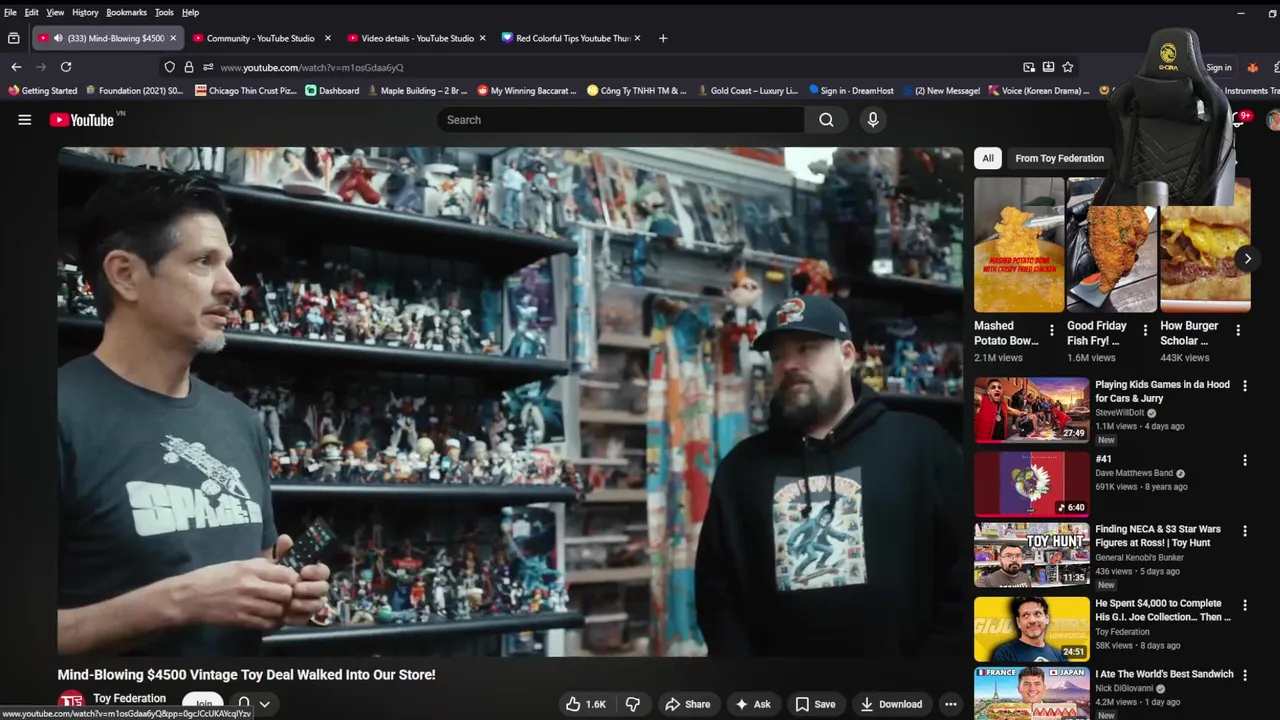Like the video with thumbs-up 1.6K

click(x=586, y=704)
